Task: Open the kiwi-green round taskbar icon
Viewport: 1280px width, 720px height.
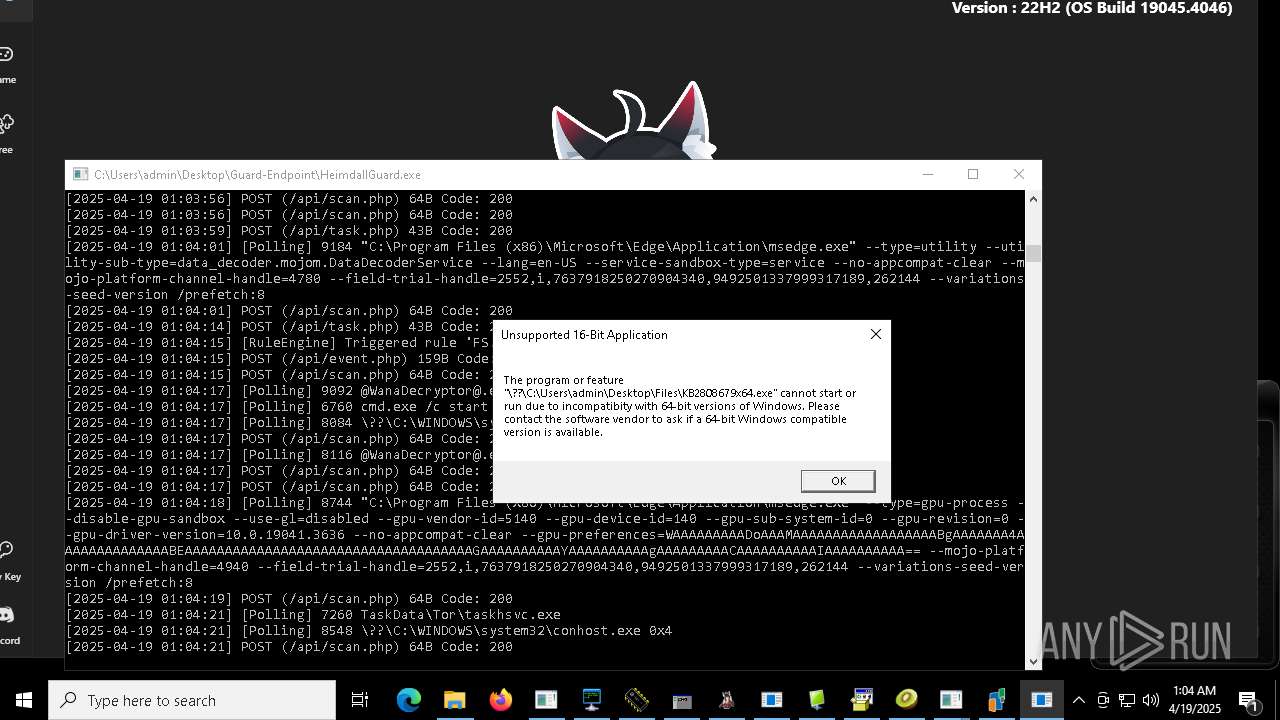Action: (x=907, y=700)
